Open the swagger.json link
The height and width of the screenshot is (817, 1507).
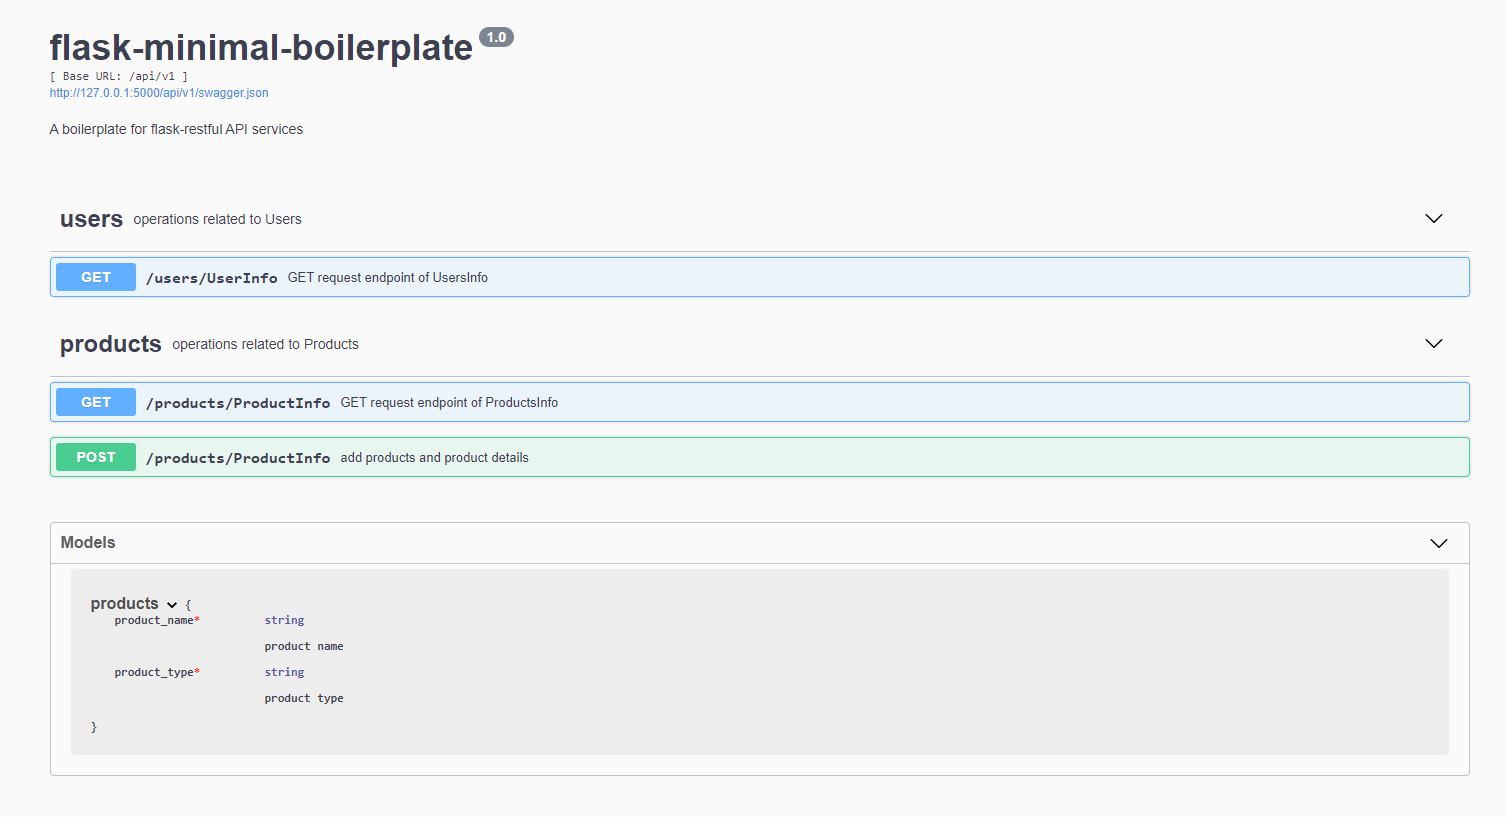click(158, 92)
